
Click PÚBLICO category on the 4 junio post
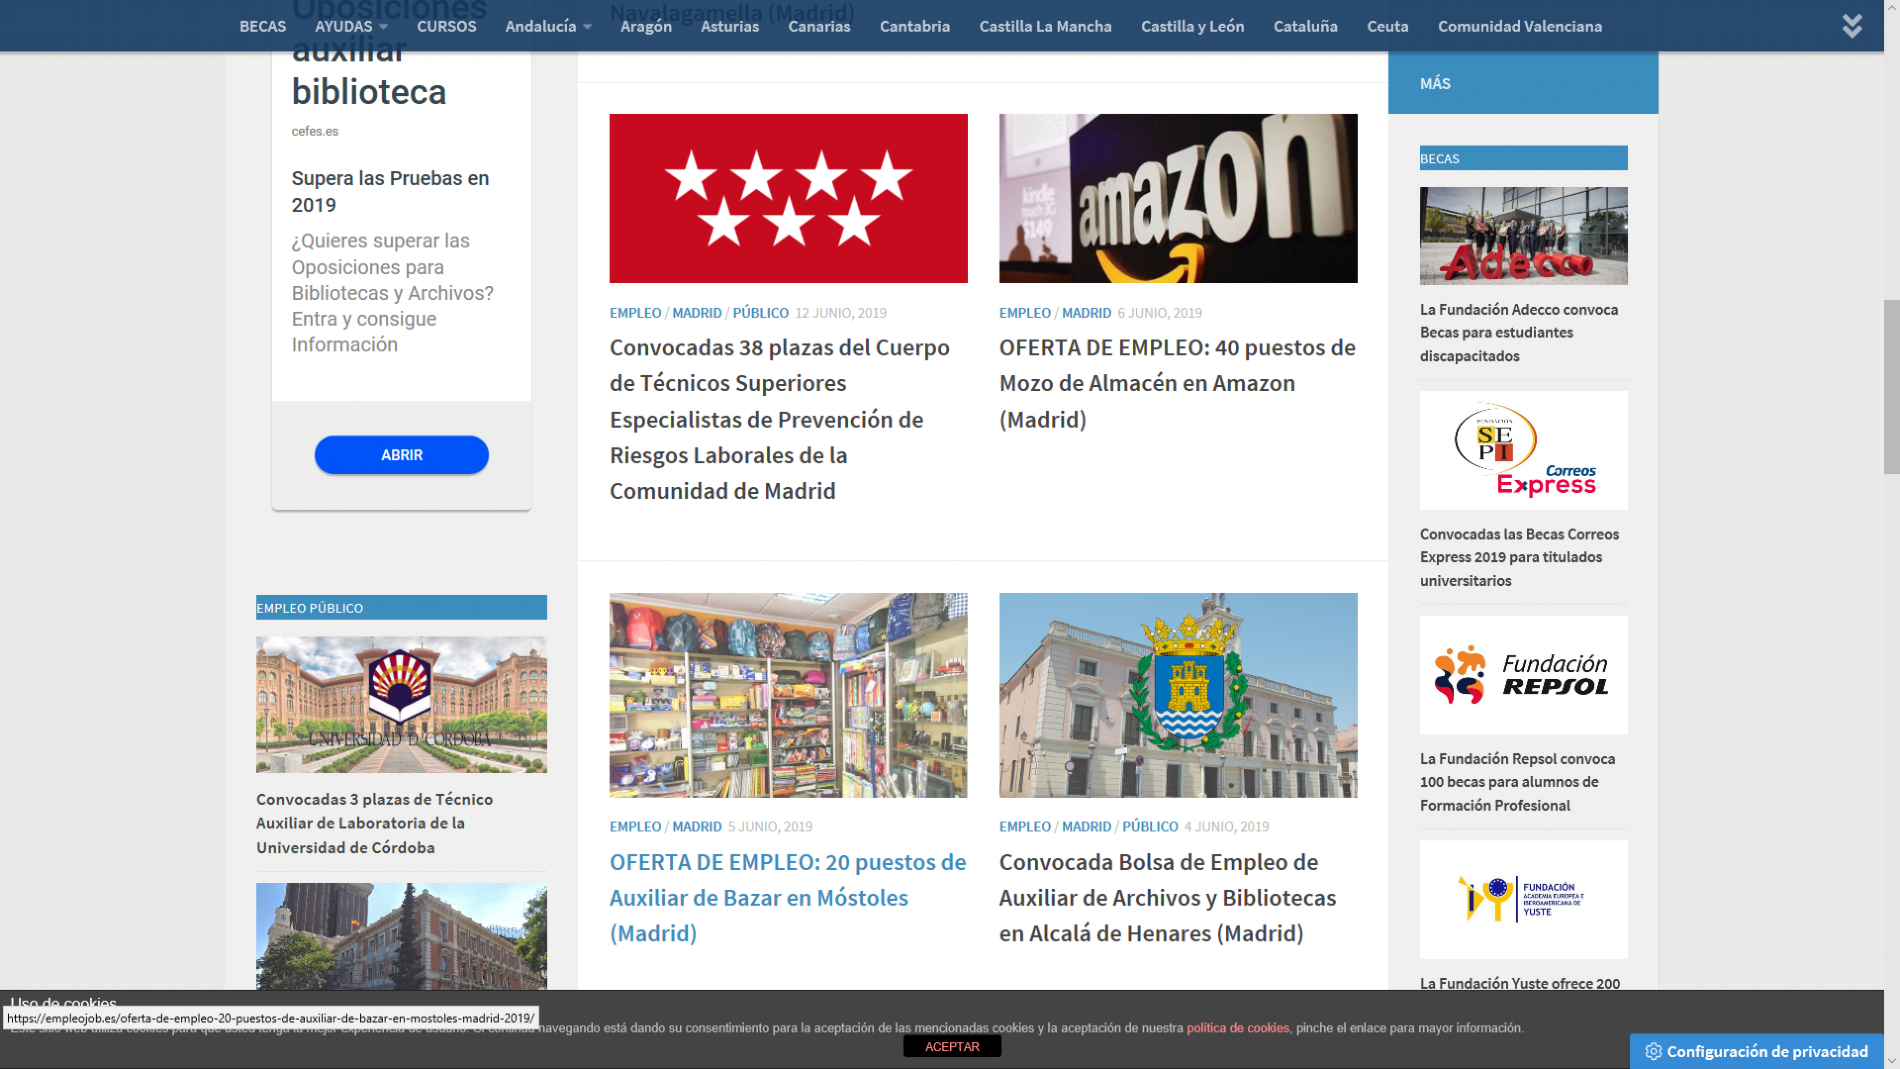[x=1150, y=827]
